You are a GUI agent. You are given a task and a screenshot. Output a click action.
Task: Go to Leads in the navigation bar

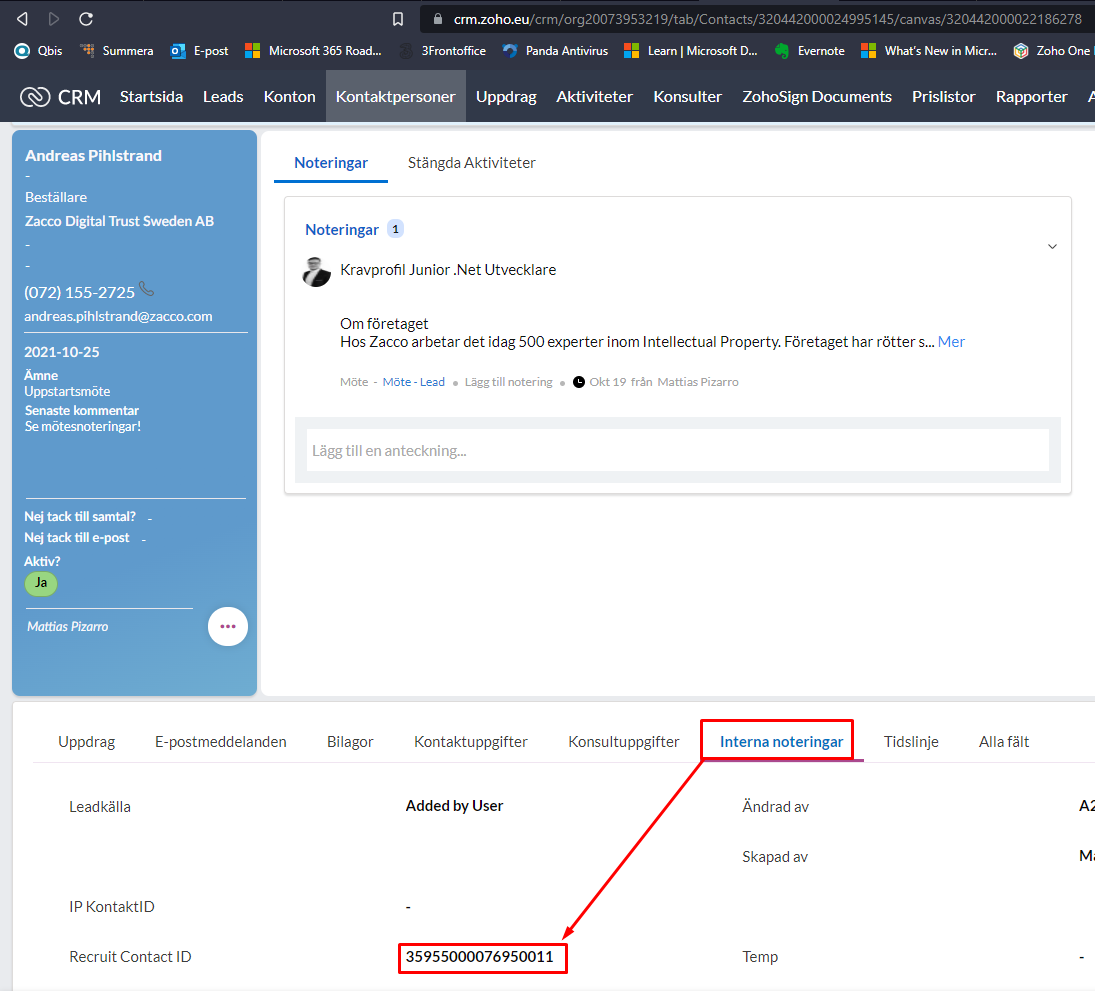[223, 97]
